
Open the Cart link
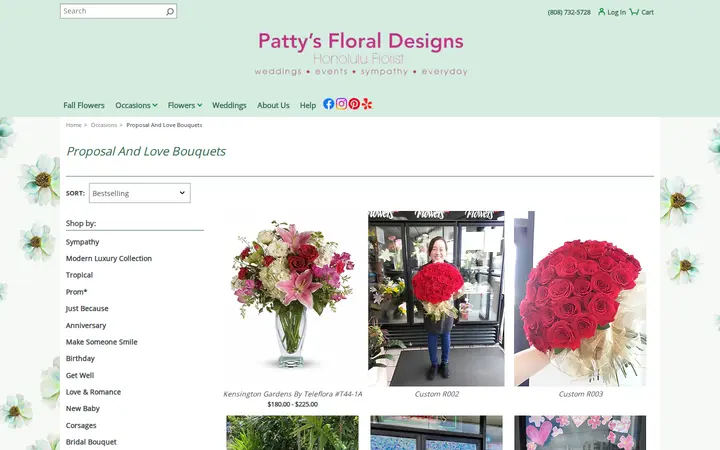[647, 12]
